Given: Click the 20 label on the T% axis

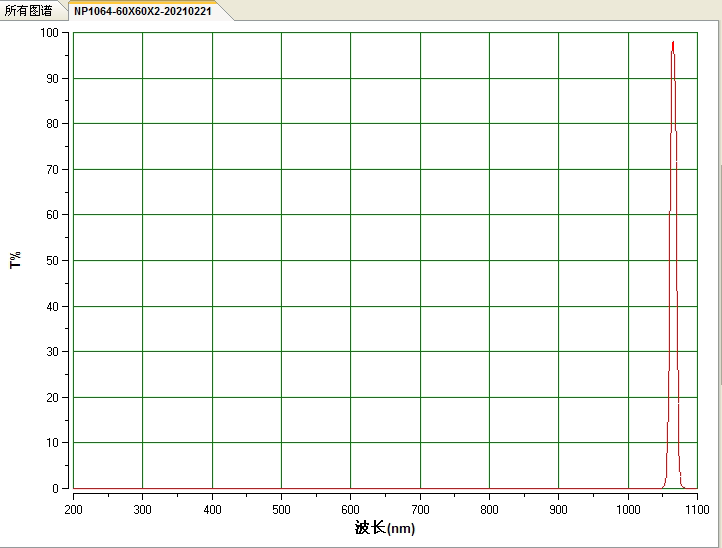Looking at the screenshot, I should pos(52,397).
